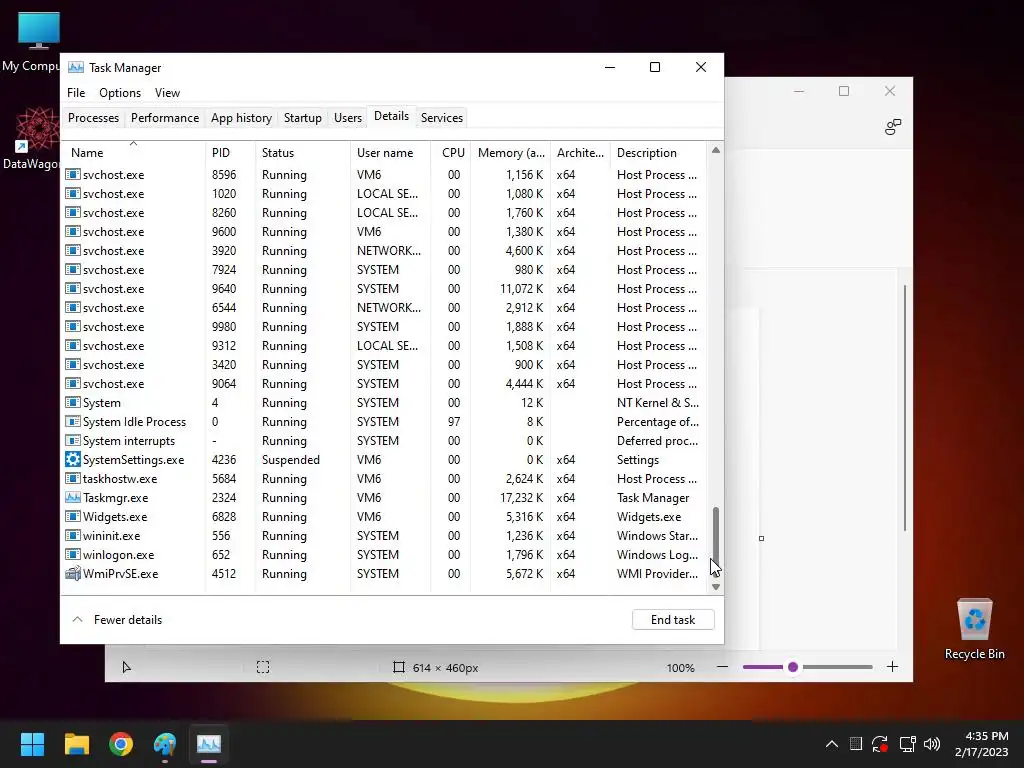Screen dimensions: 1024x768
Task: Sort by the CPU column header
Action: tap(451, 153)
